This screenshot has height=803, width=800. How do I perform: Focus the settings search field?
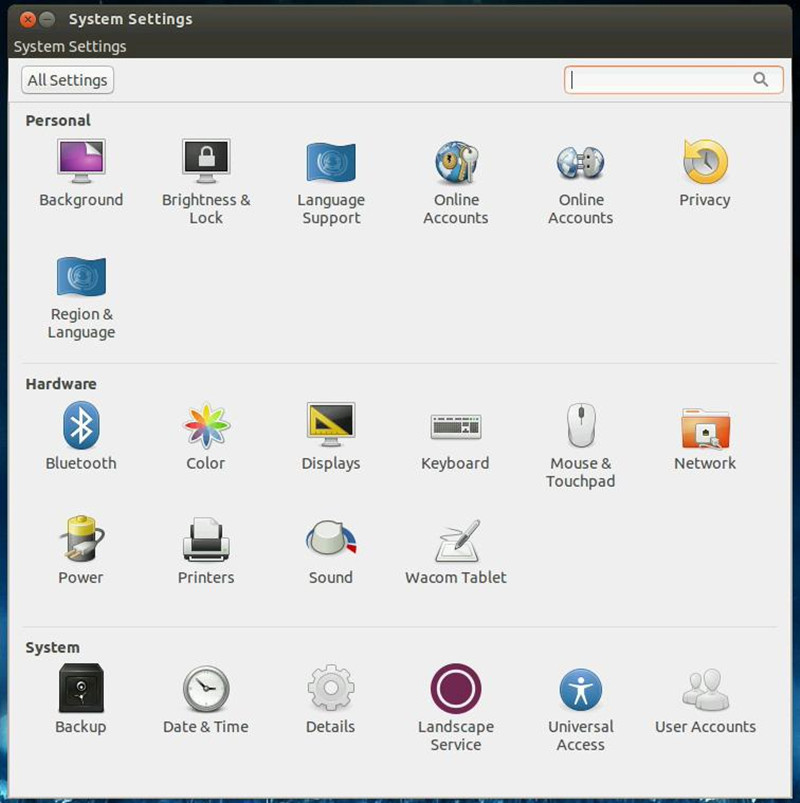673,80
